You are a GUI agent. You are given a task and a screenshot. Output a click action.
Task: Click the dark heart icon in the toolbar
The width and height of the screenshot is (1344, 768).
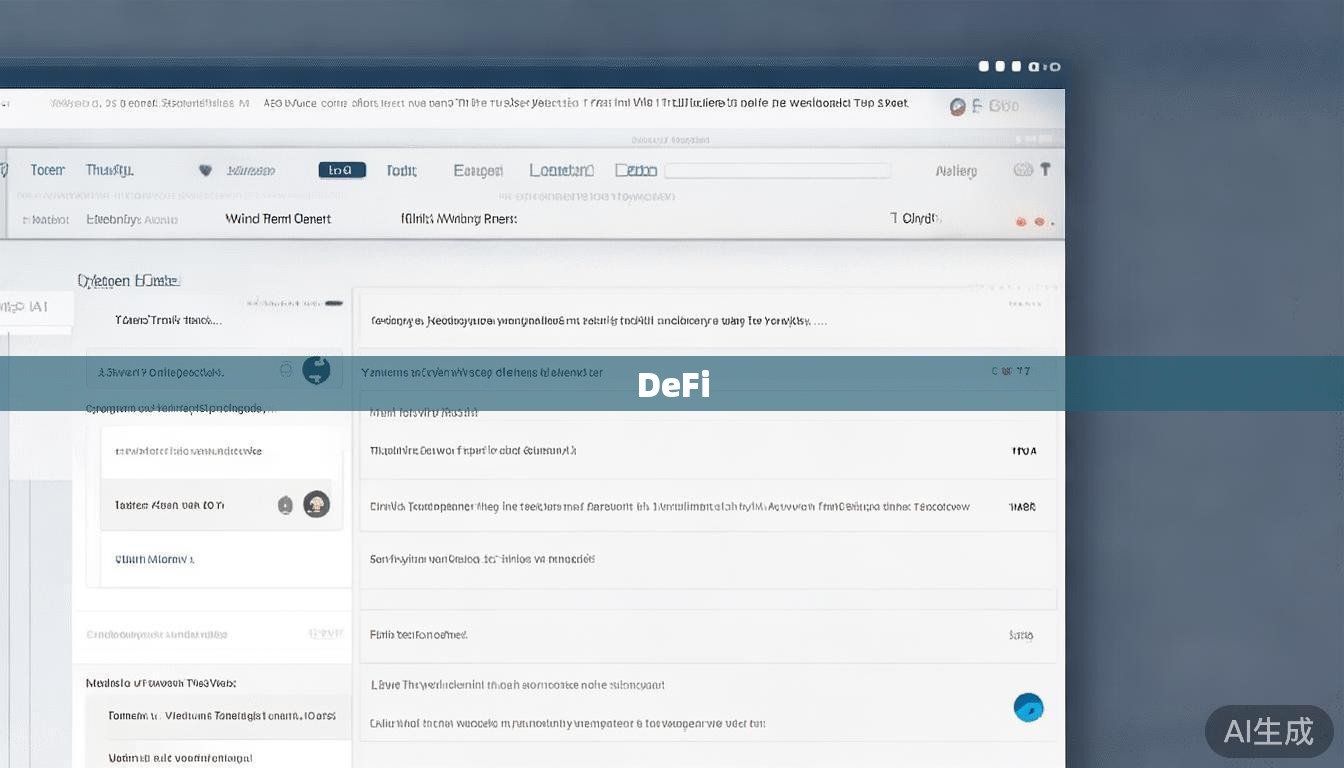point(206,170)
